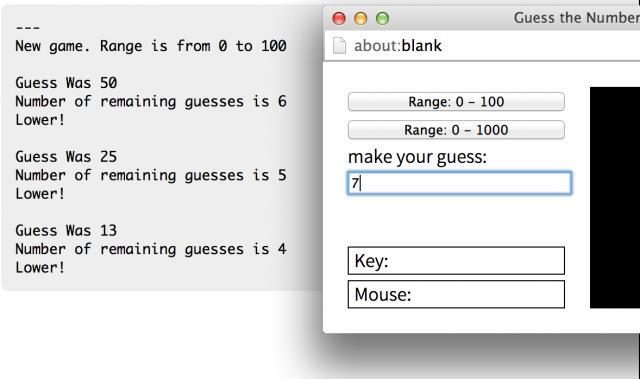This screenshot has height=379, width=640.
Task: Zoom window using the green button
Action: click(382, 18)
